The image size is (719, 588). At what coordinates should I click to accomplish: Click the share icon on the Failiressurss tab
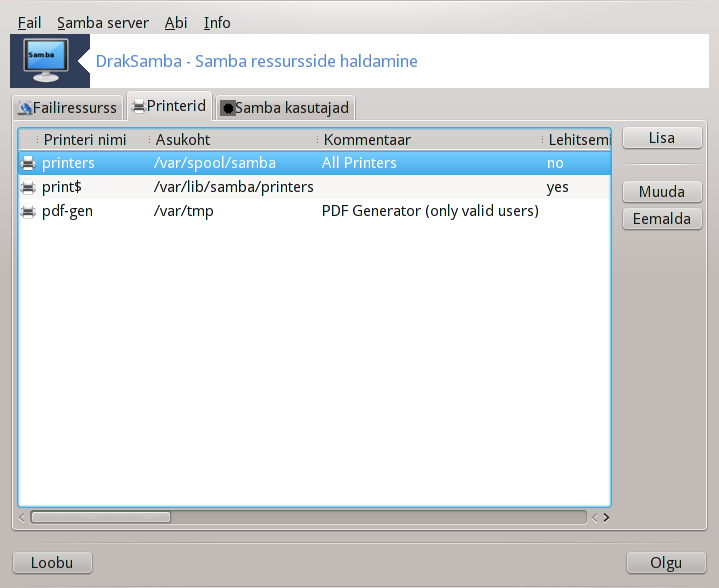pos(25,108)
